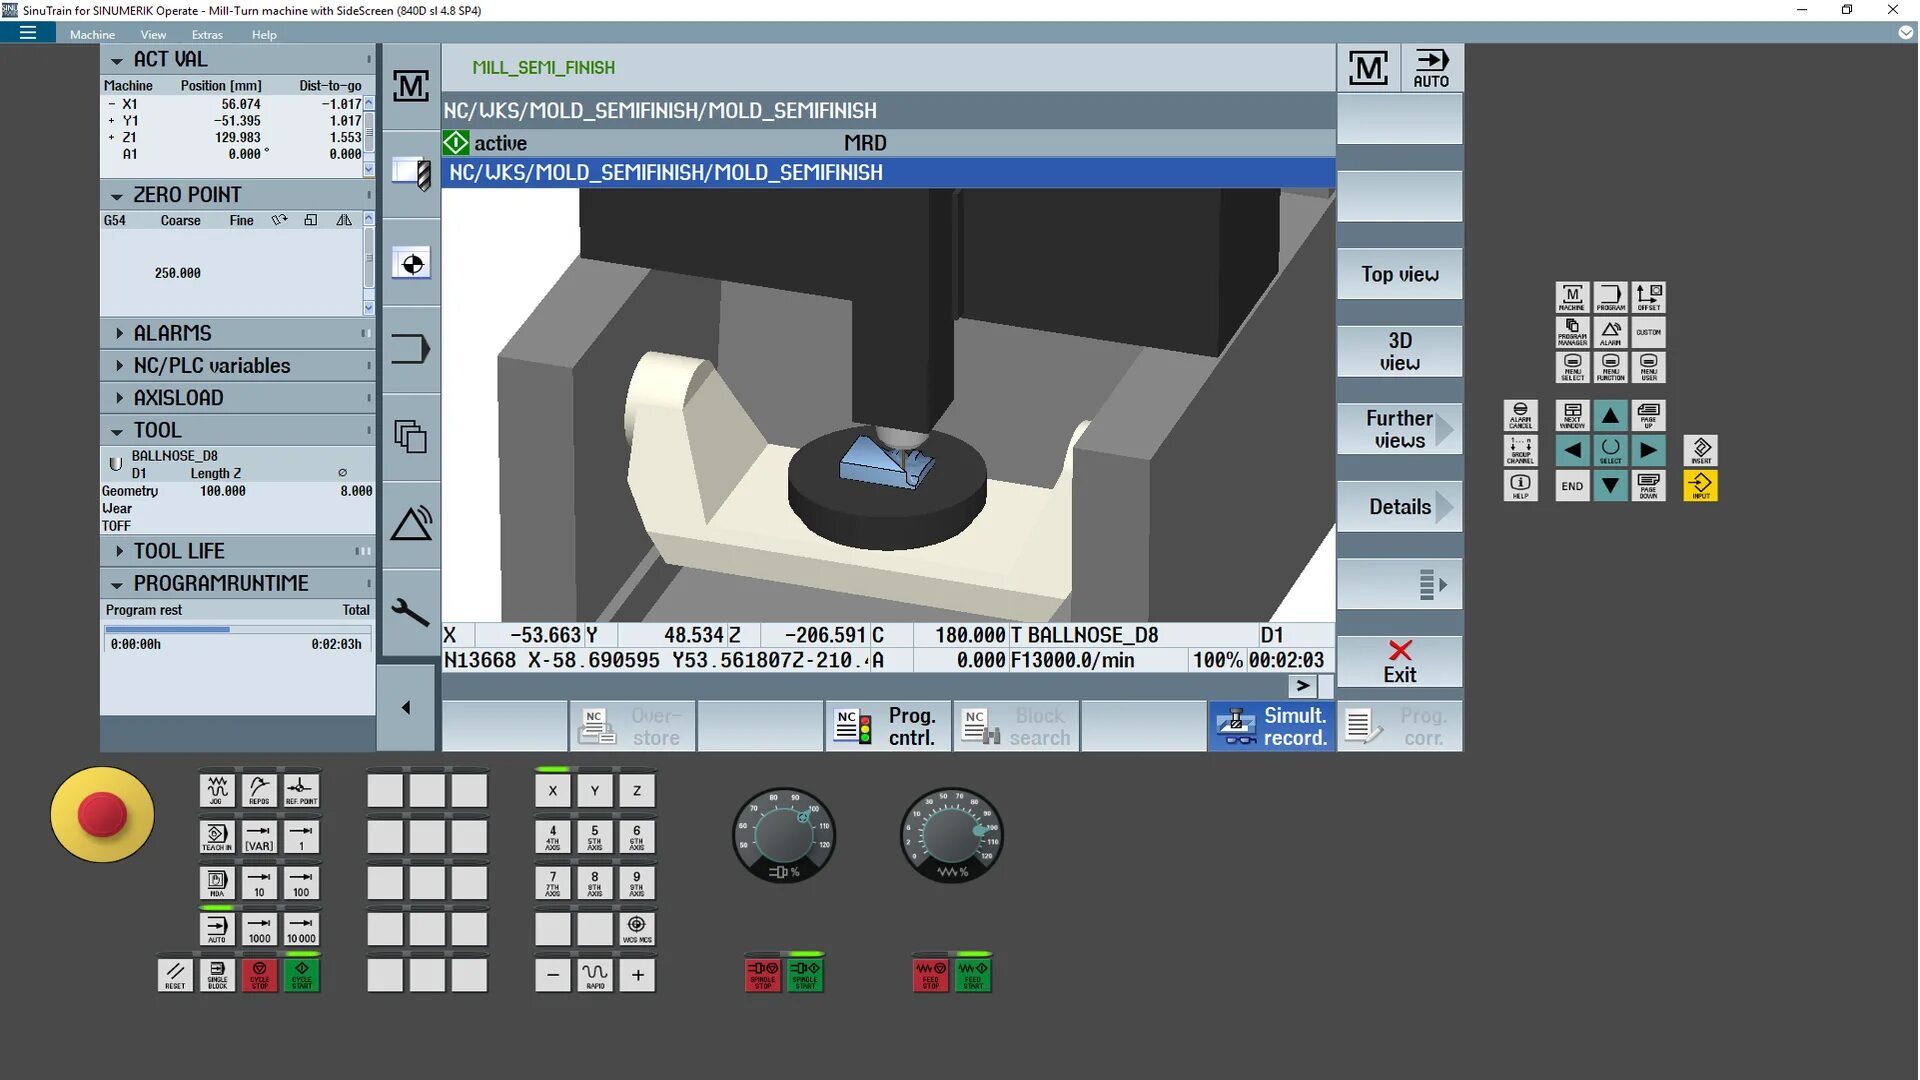Screen dimensions: 1920x1080
Task: Select the X axis key
Action: (x=552, y=790)
